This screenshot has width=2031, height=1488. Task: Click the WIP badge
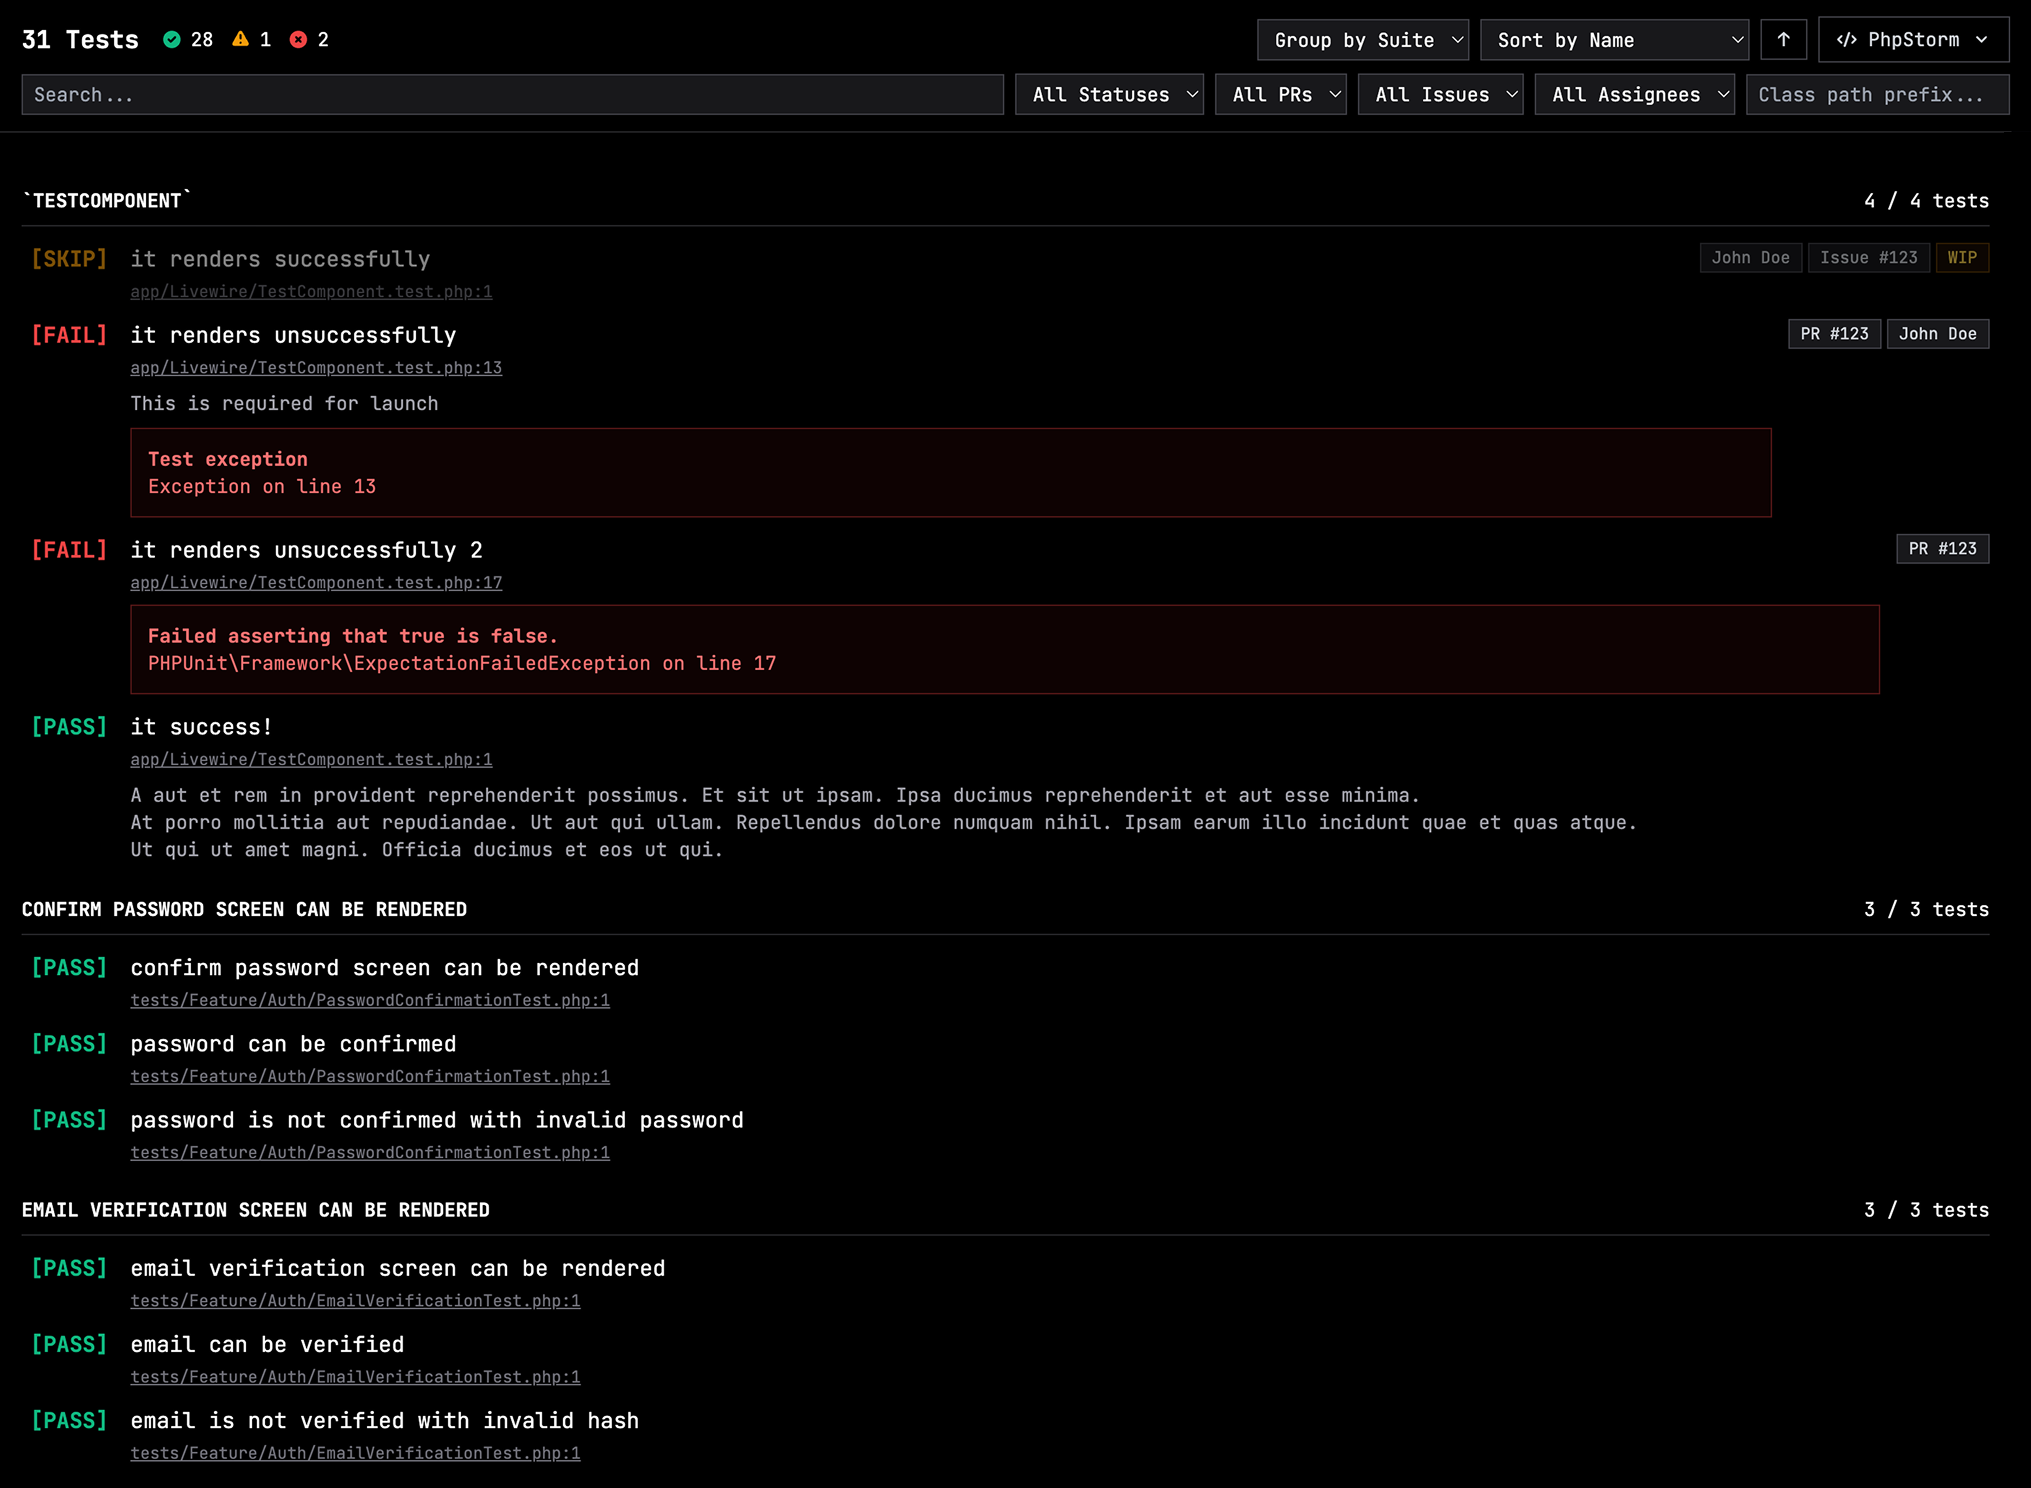pos(1962,258)
